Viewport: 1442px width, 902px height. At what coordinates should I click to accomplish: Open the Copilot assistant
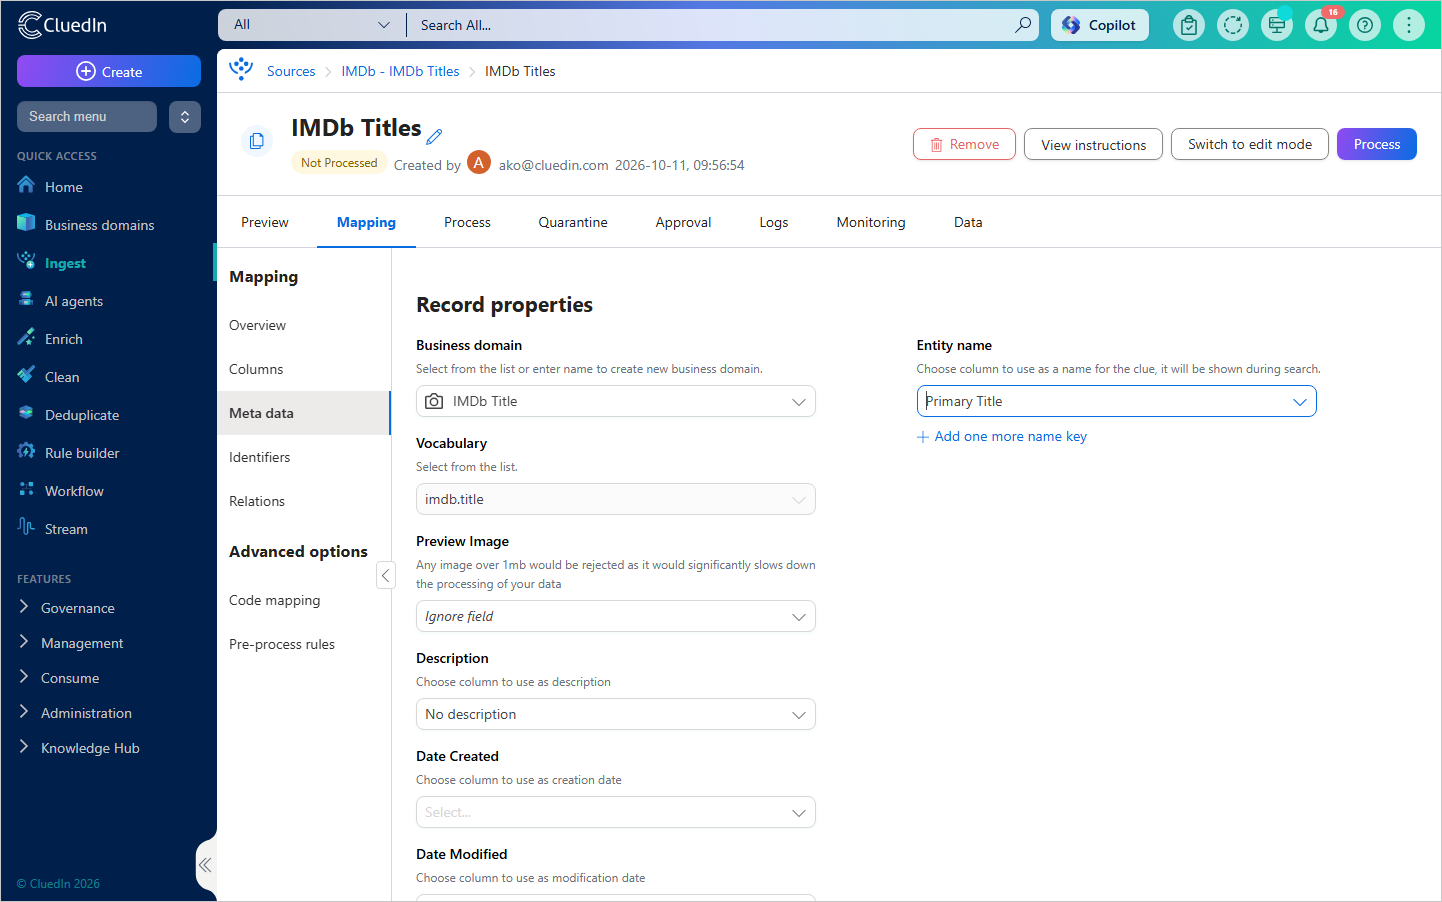(x=1100, y=25)
